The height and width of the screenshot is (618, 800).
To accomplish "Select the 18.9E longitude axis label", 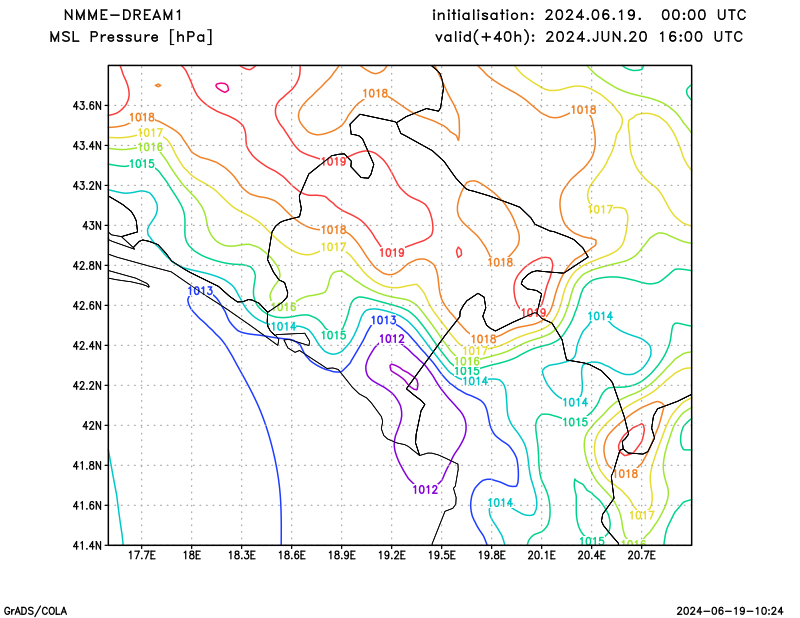I will click(341, 555).
